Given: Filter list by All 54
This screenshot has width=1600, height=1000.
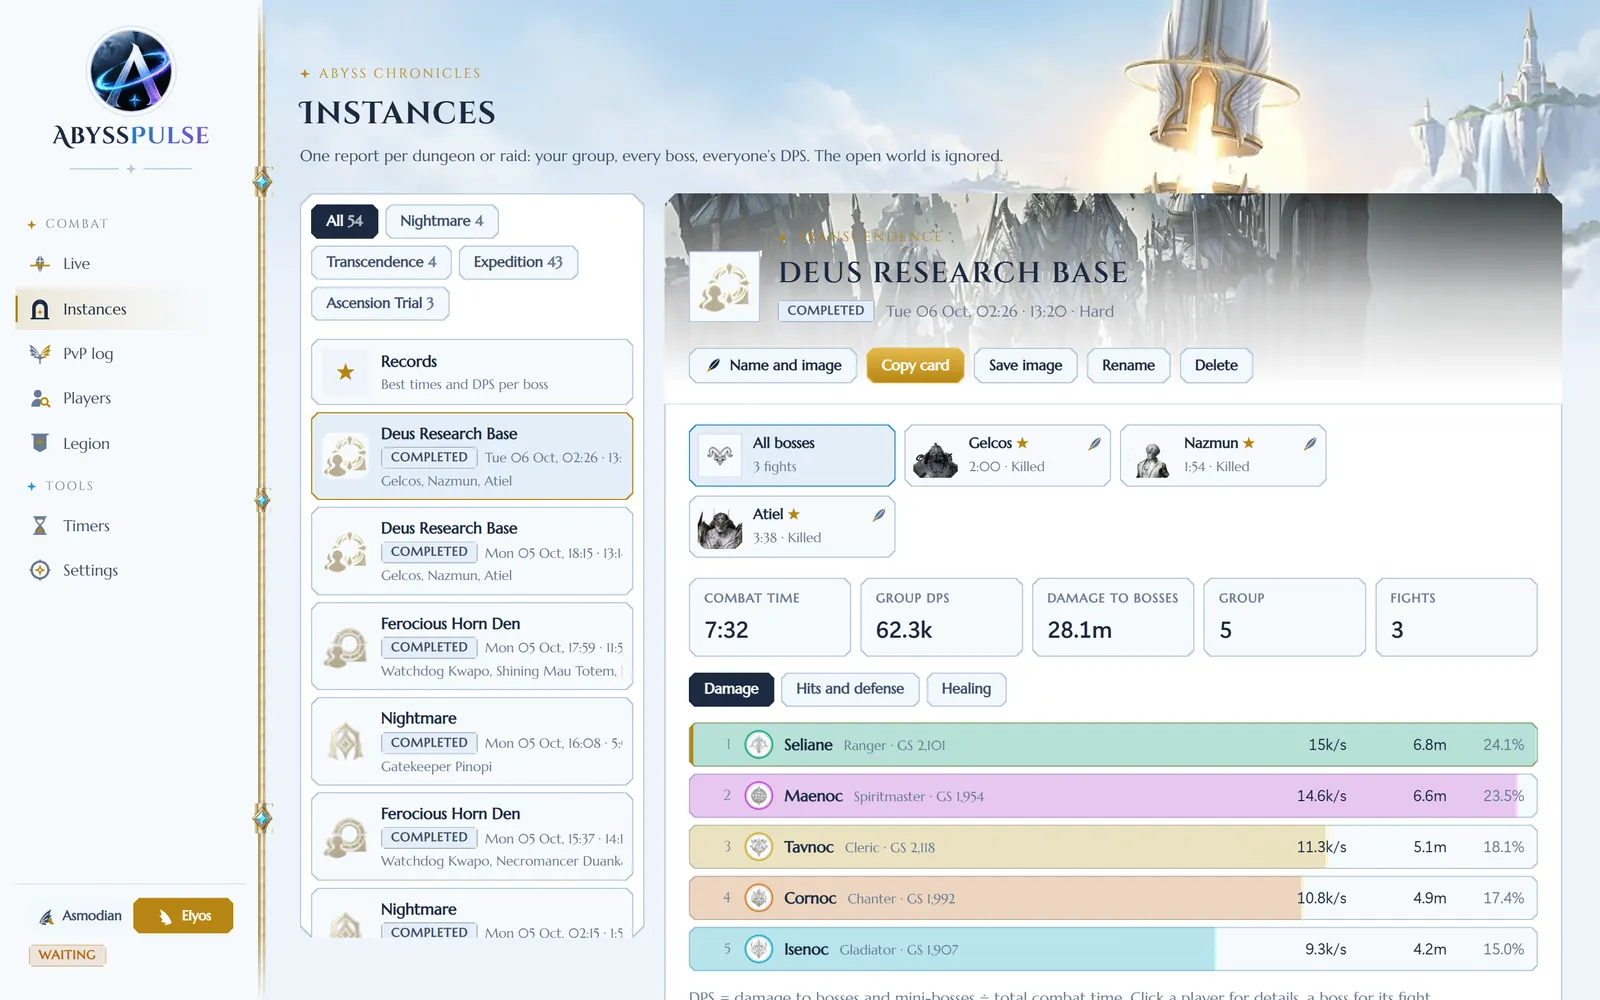Looking at the screenshot, I should point(344,221).
